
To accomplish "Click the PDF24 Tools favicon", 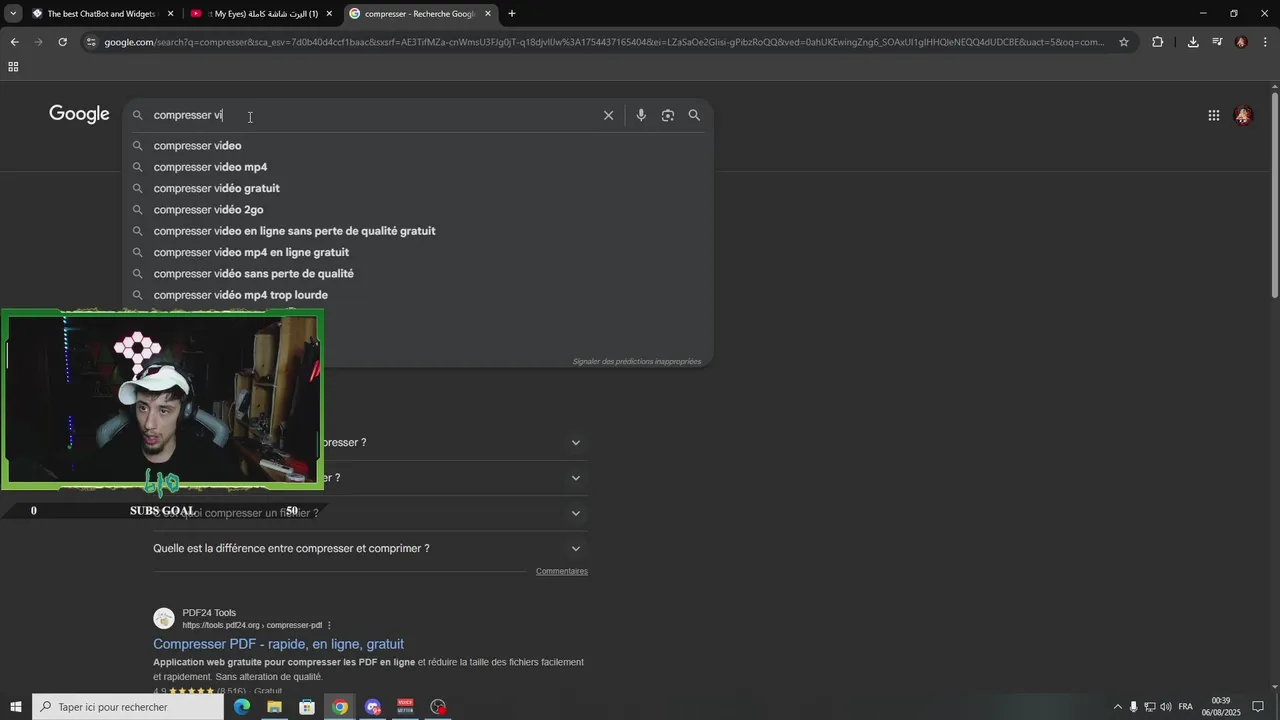I will (x=164, y=618).
